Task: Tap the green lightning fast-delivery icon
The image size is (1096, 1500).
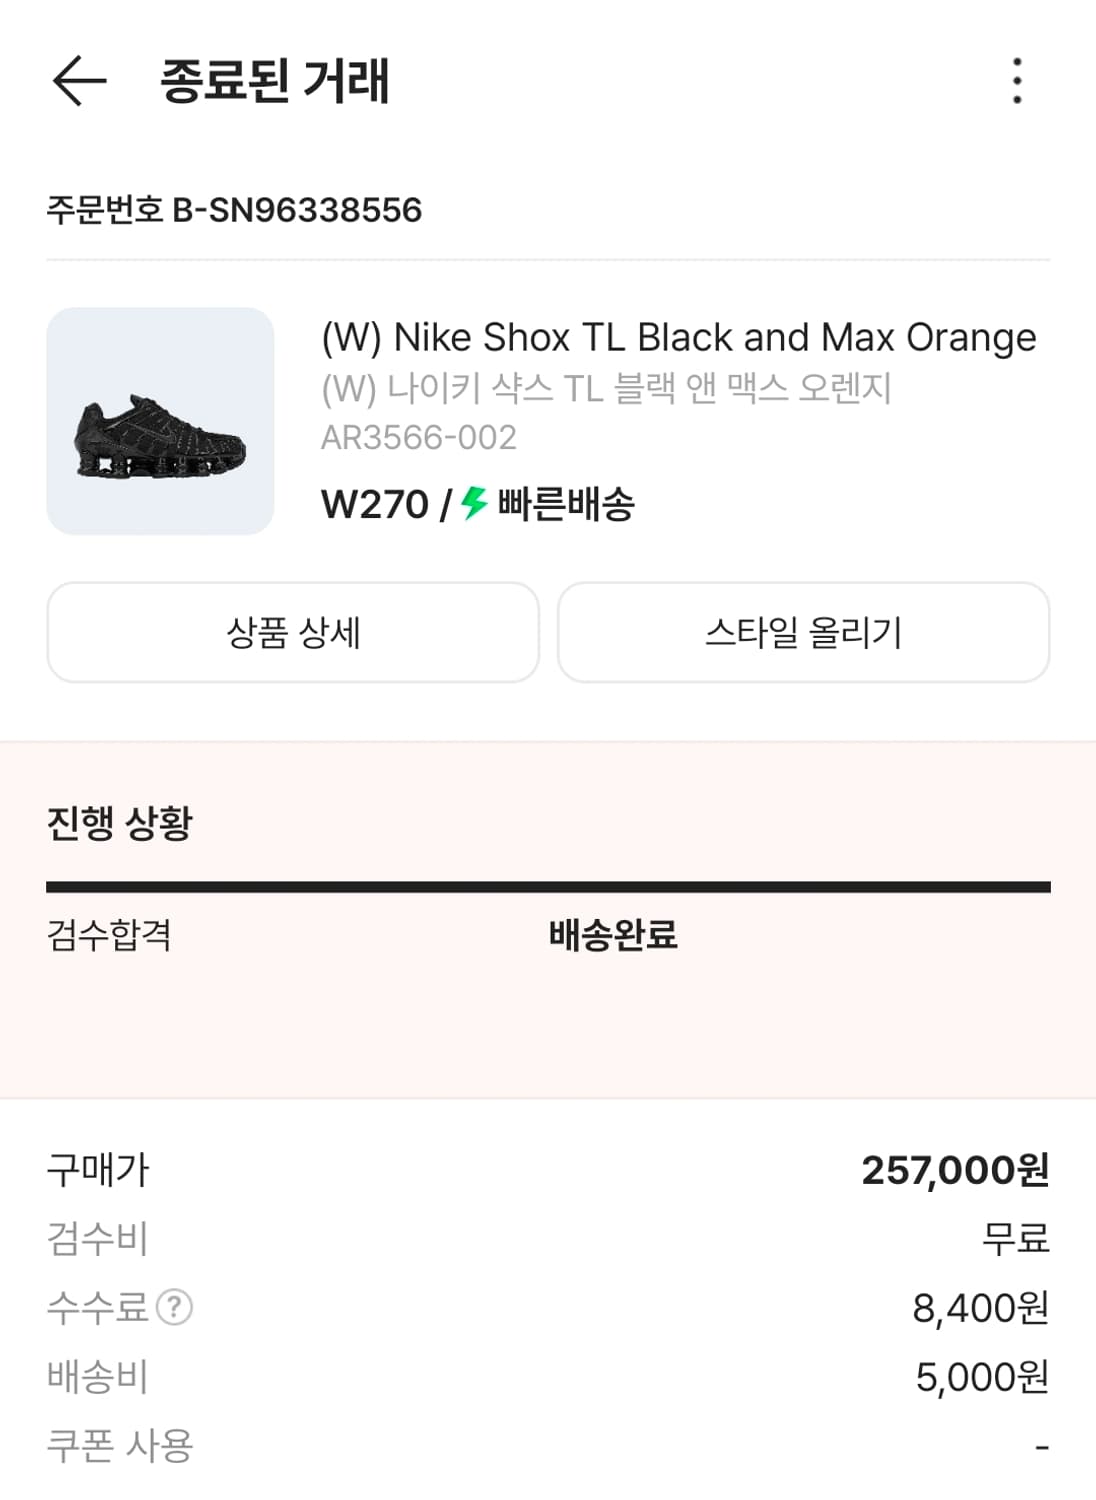Action: [474, 503]
